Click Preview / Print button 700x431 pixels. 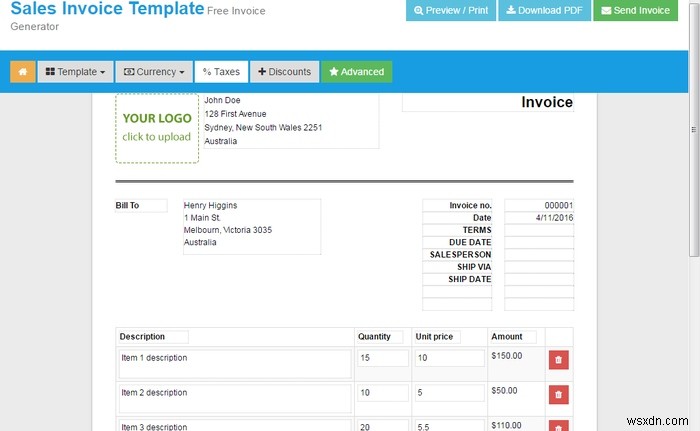[451, 10]
